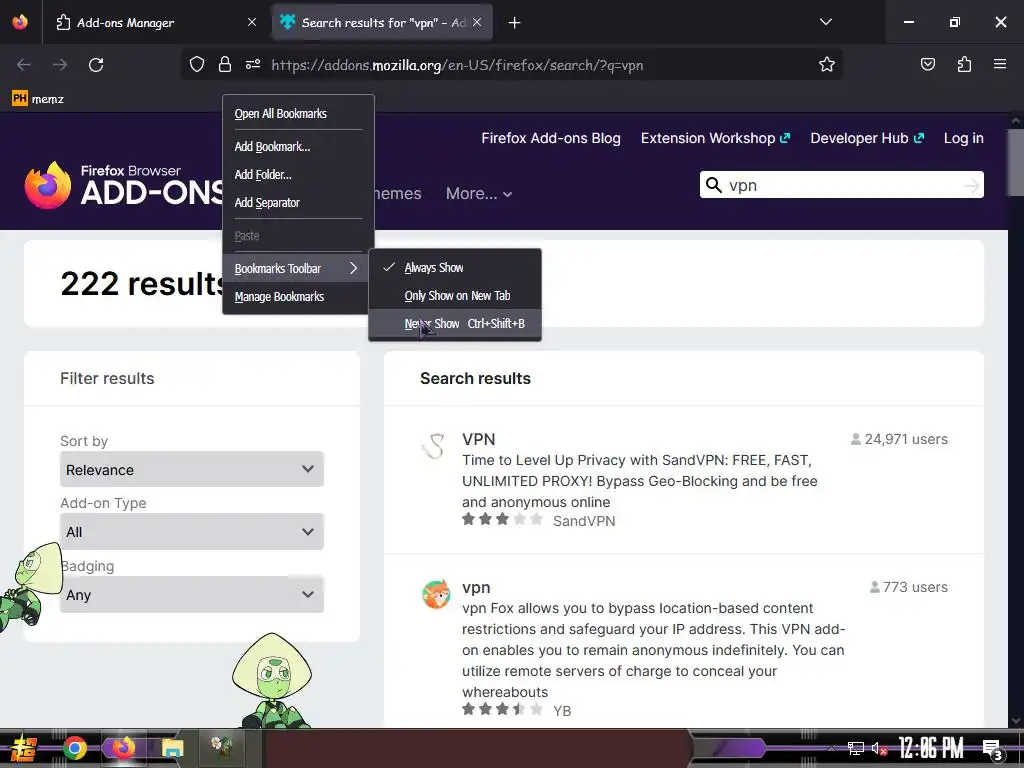The height and width of the screenshot is (768, 1024).
Task: Open the memz bookmark on bookmarks toolbar
Action: 38,99
